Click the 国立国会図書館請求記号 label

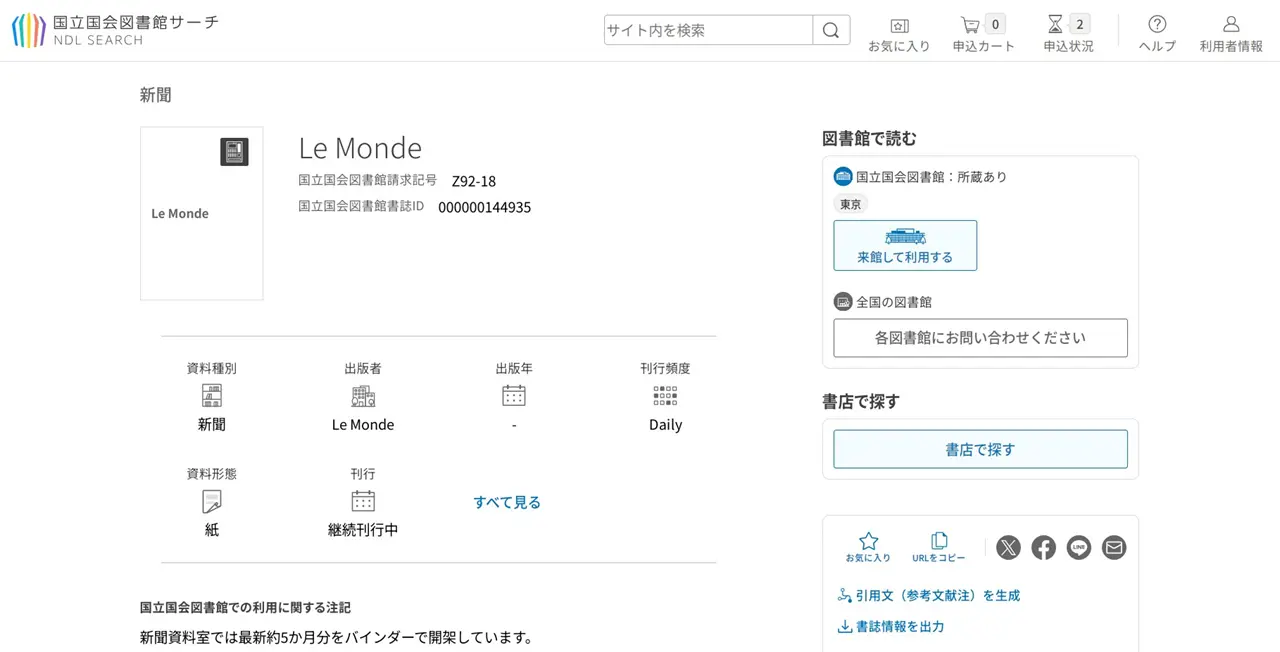tap(368, 180)
